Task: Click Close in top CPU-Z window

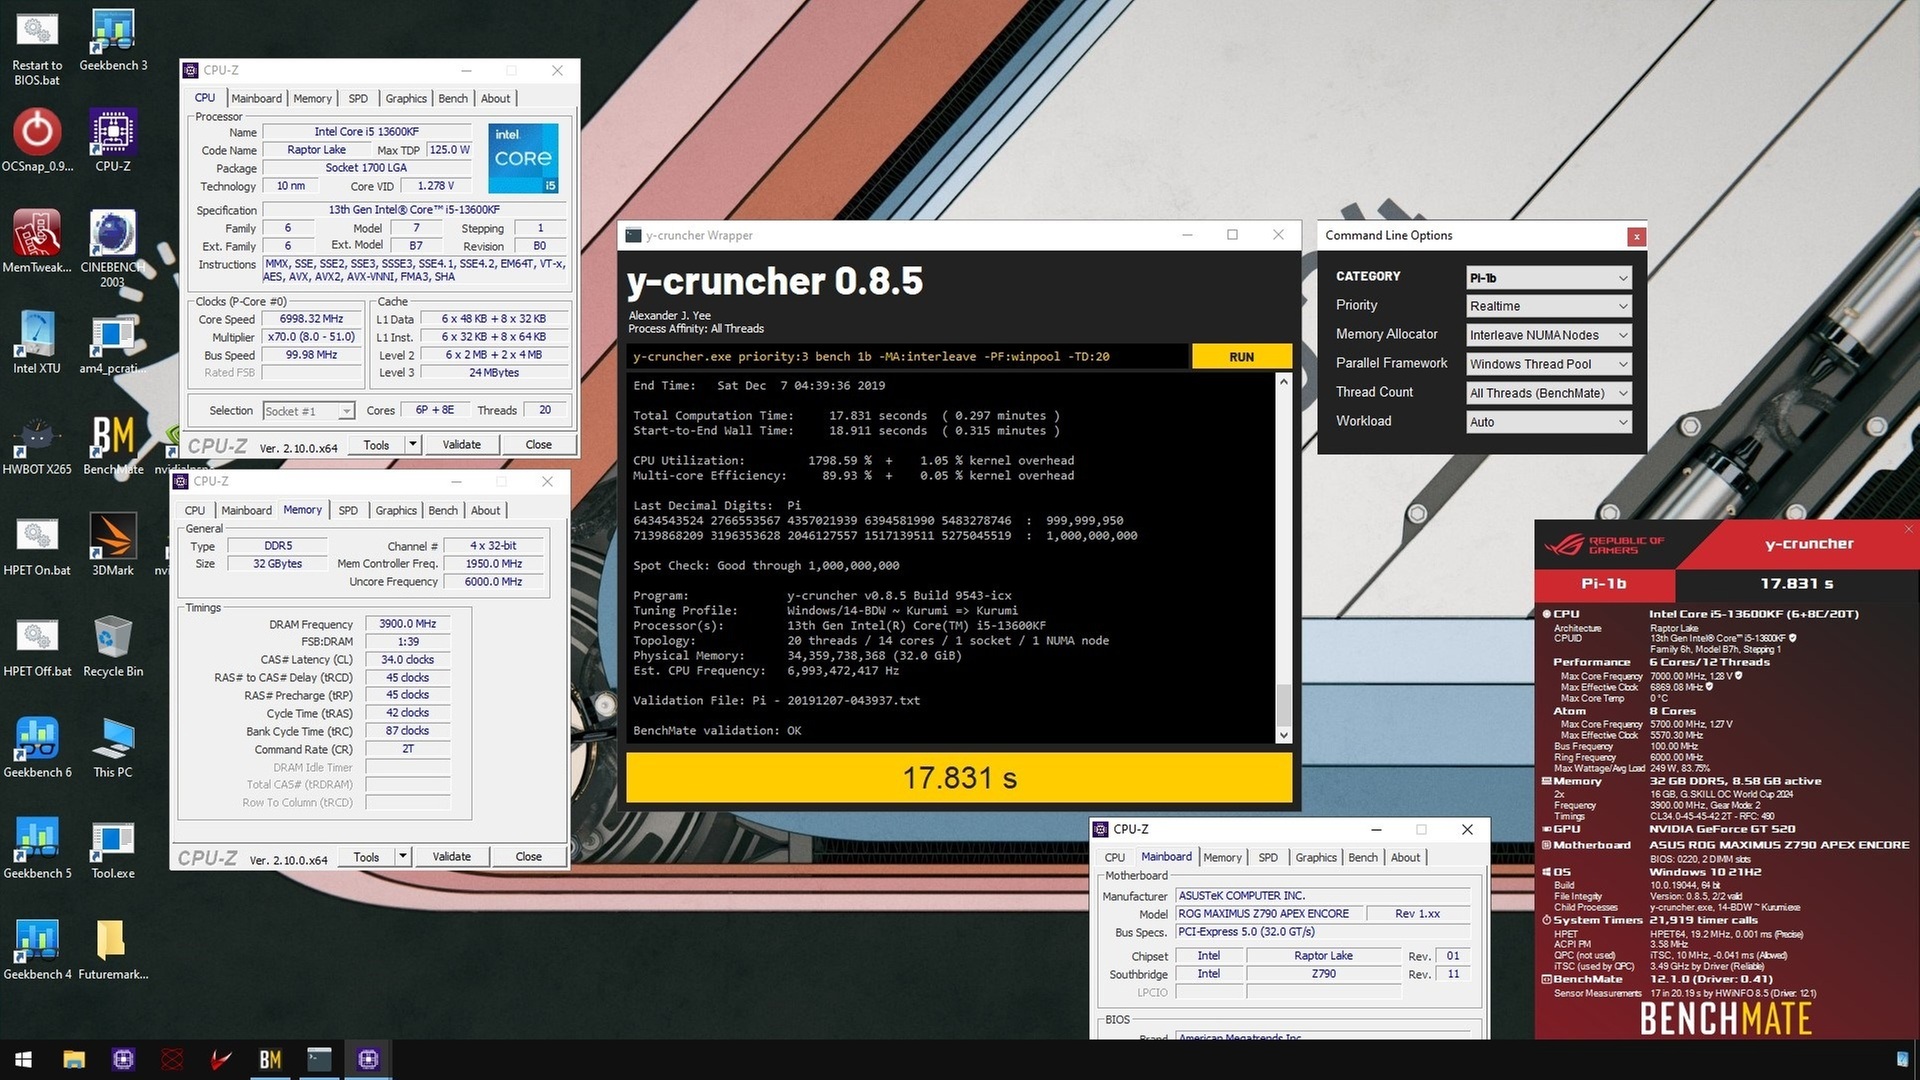Action: 538,444
